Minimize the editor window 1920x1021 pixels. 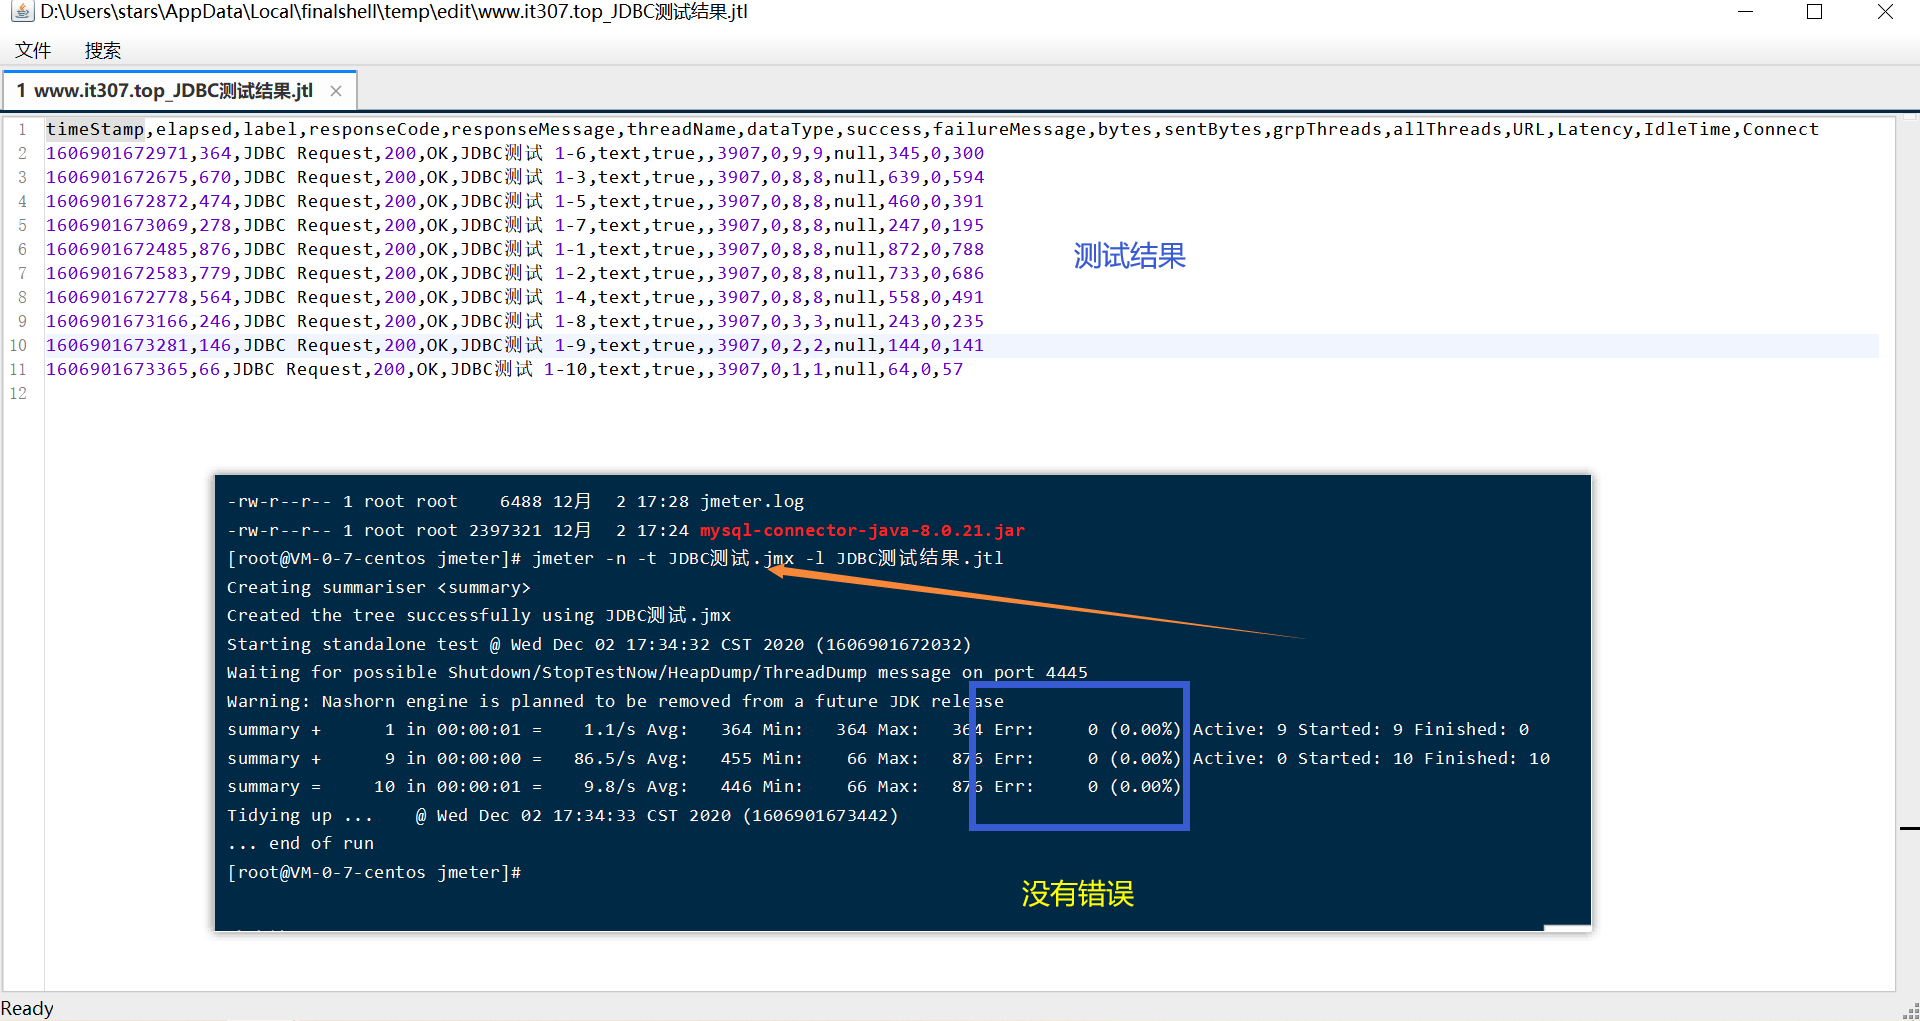click(1745, 12)
